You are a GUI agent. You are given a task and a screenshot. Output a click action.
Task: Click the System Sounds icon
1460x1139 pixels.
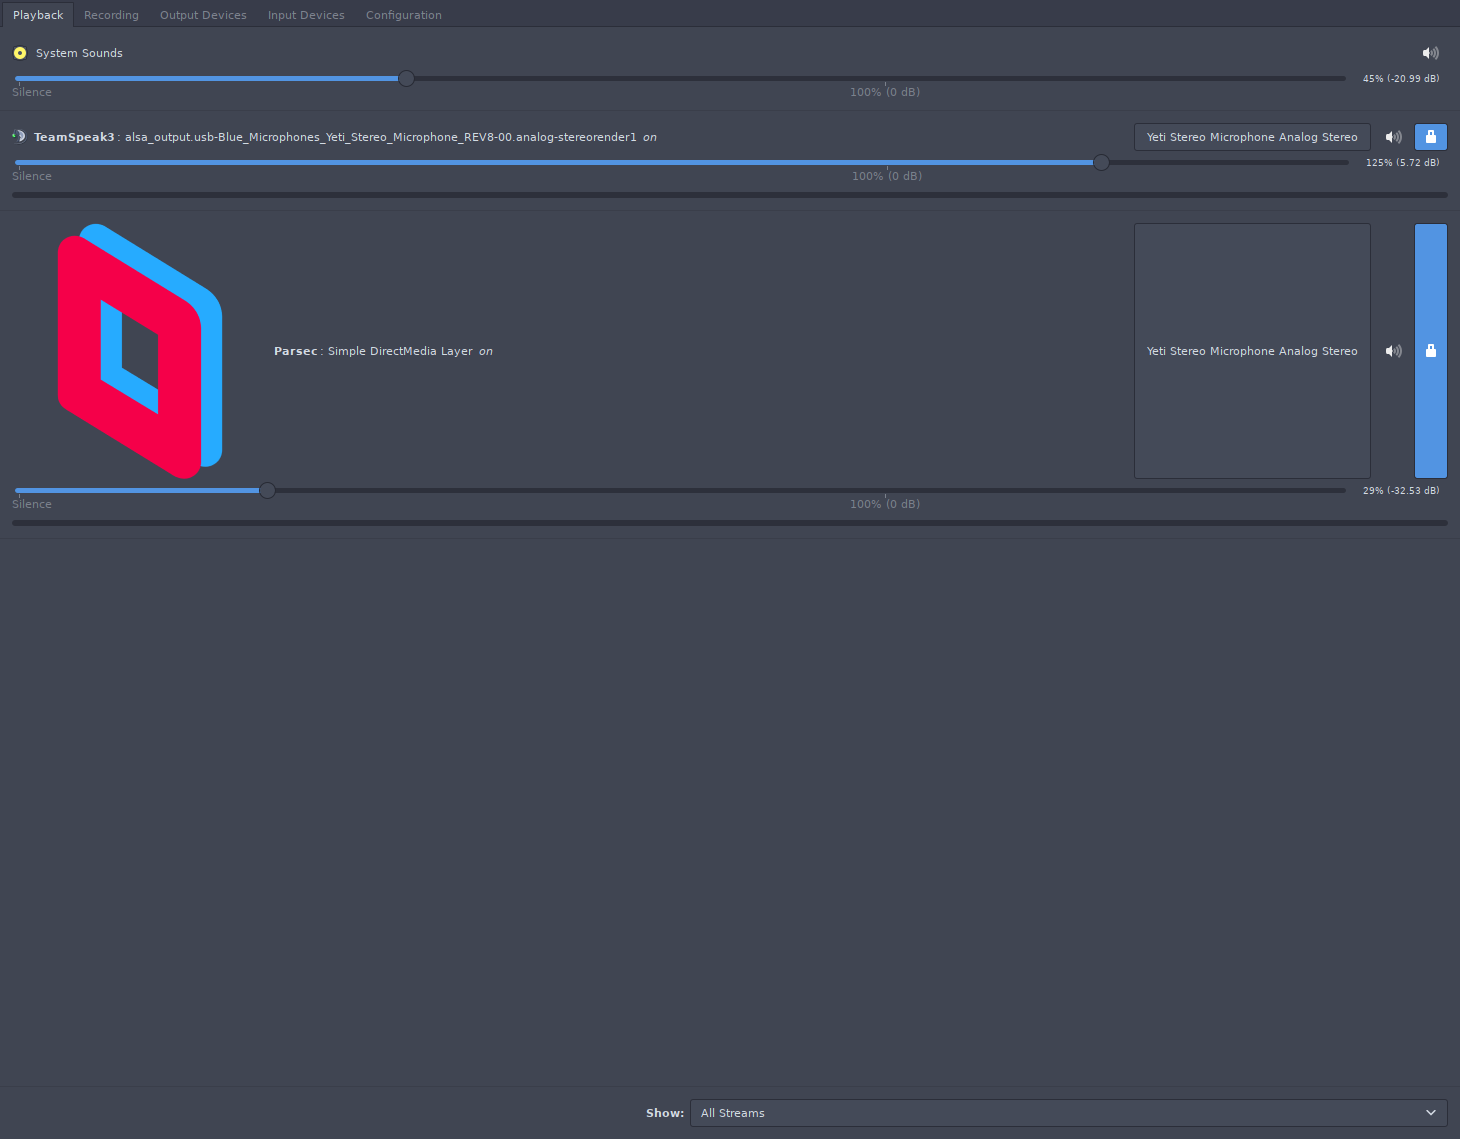[x=20, y=53]
